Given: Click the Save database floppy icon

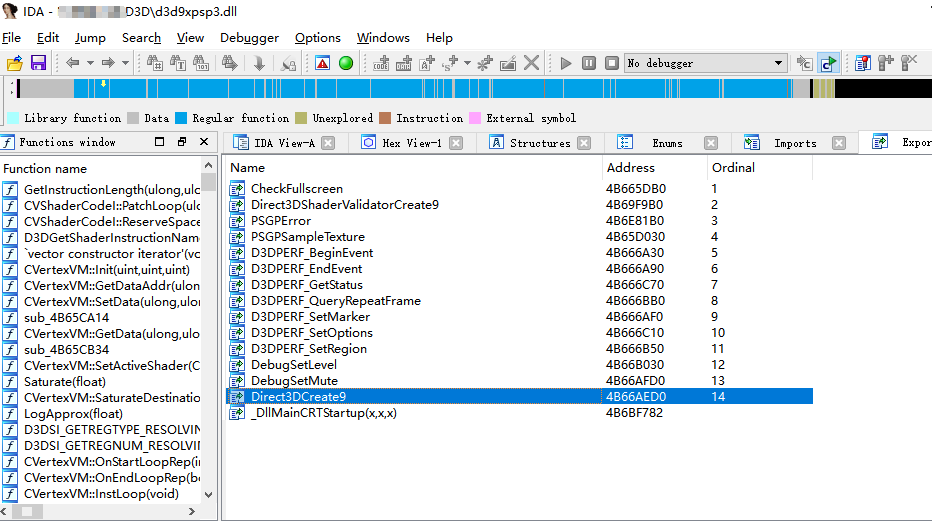Looking at the screenshot, I should tap(38, 63).
